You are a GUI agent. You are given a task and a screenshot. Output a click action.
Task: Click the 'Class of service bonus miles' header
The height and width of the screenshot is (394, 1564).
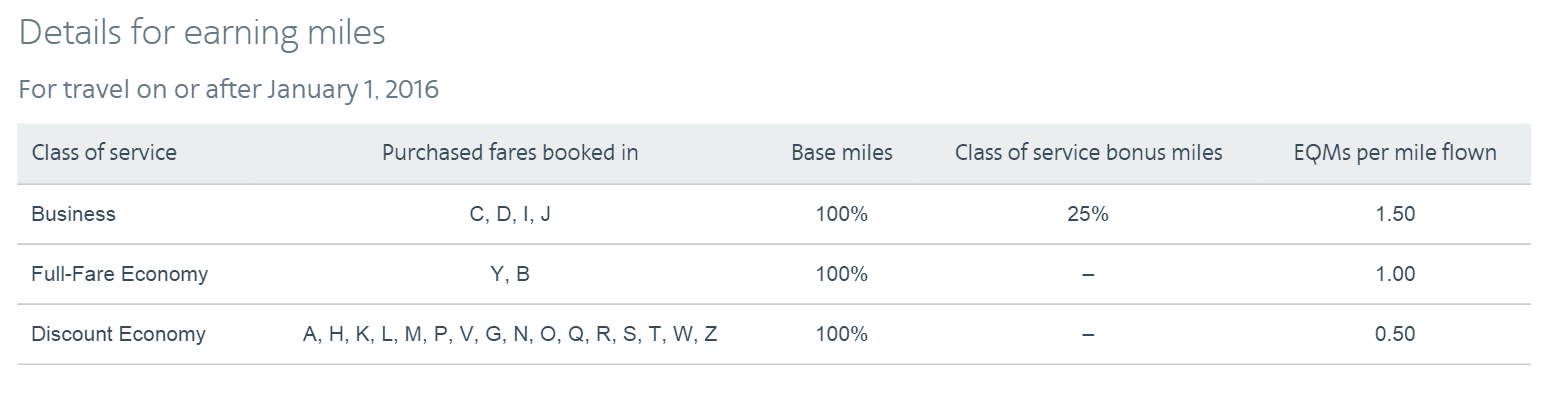point(1088,153)
